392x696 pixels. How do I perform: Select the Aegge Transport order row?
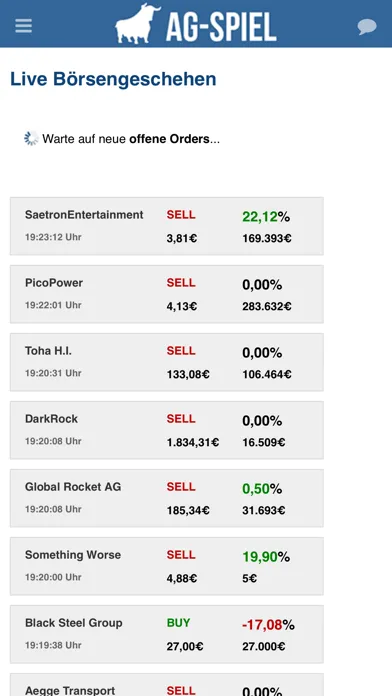(x=167, y=685)
